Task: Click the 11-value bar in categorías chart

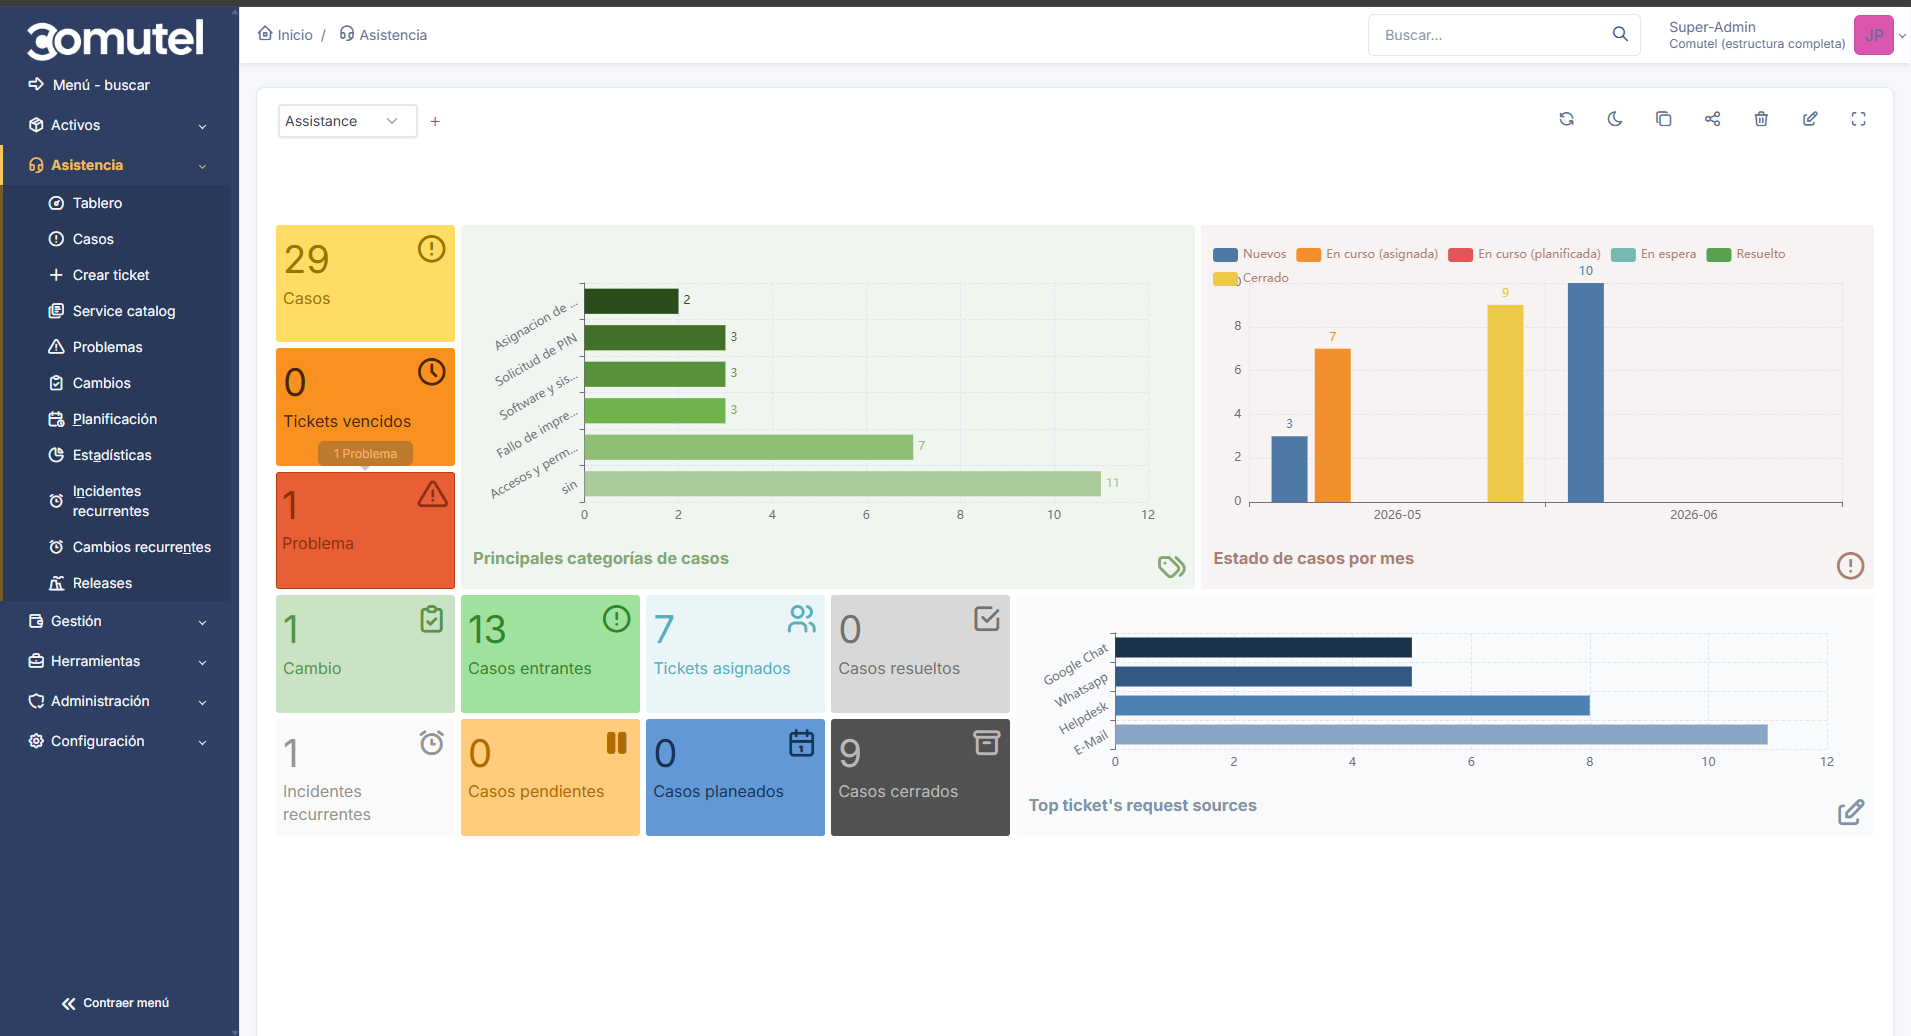Action: click(842, 484)
